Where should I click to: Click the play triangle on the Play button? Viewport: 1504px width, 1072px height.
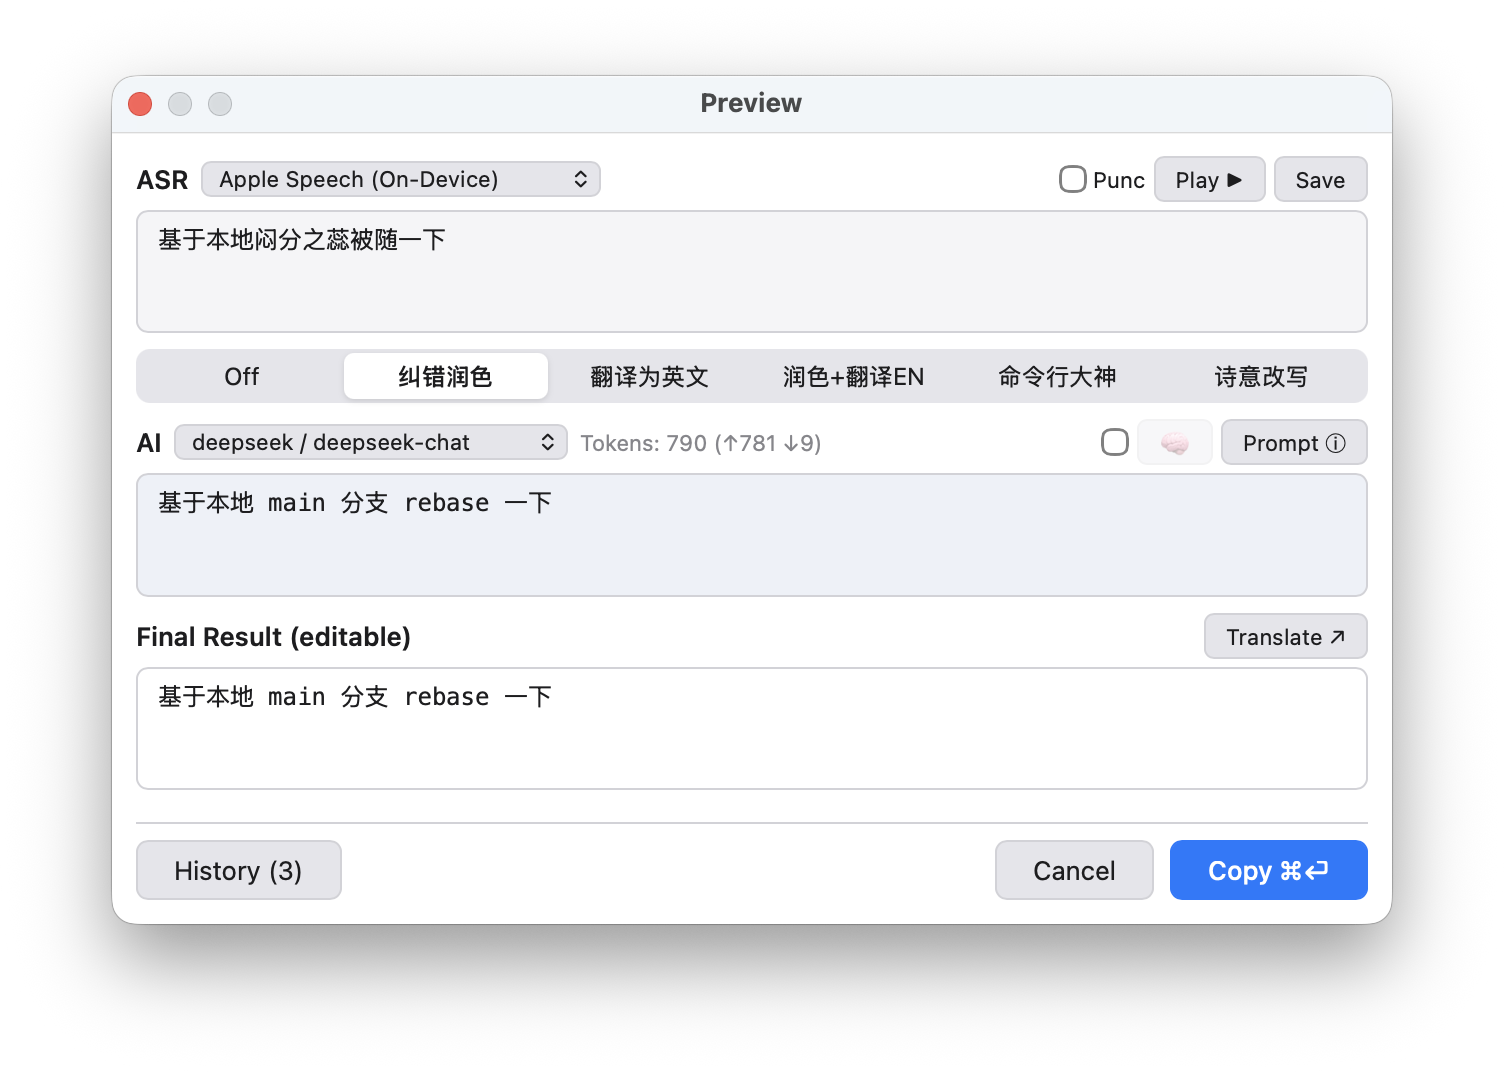(1233, 179)
